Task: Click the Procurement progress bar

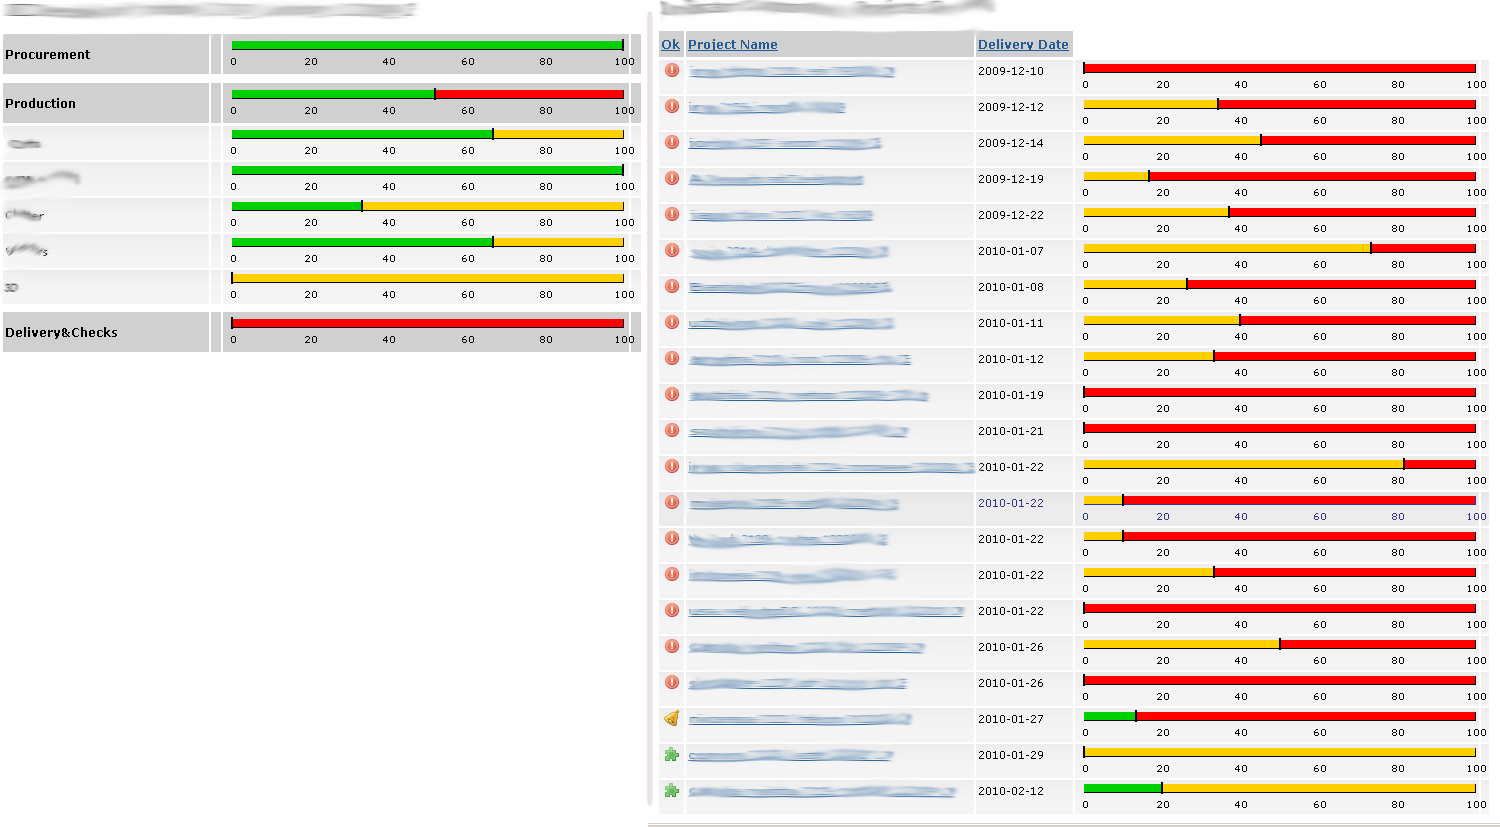Action: coord(427,45)
